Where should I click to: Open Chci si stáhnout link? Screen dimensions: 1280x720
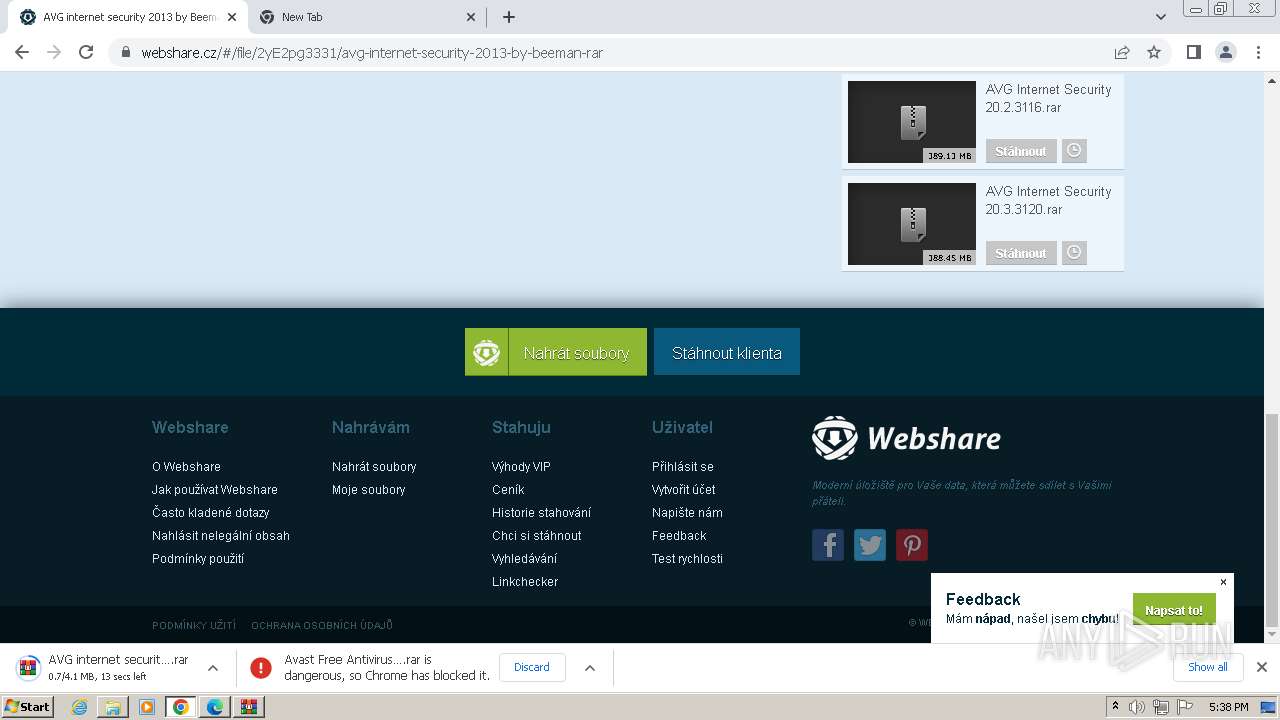(537, 536)
